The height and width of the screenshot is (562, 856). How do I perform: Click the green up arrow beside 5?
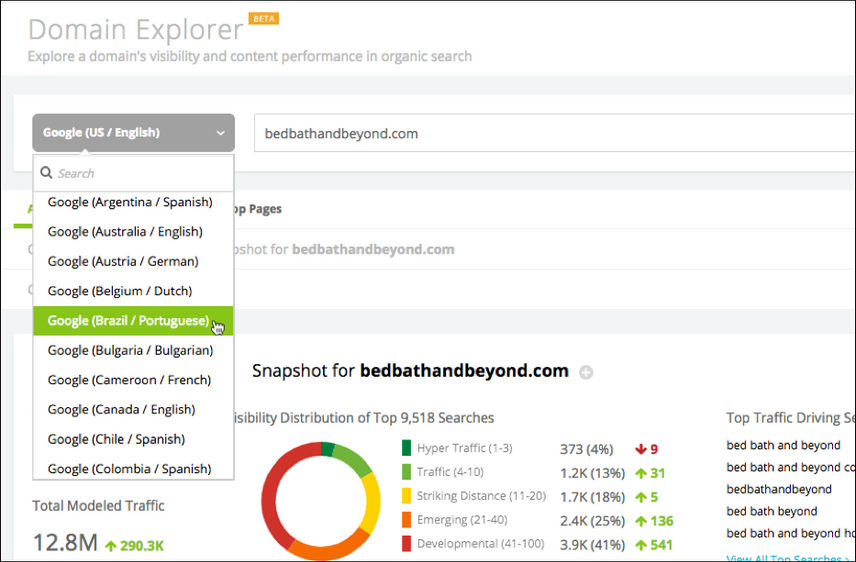(641, 498)
